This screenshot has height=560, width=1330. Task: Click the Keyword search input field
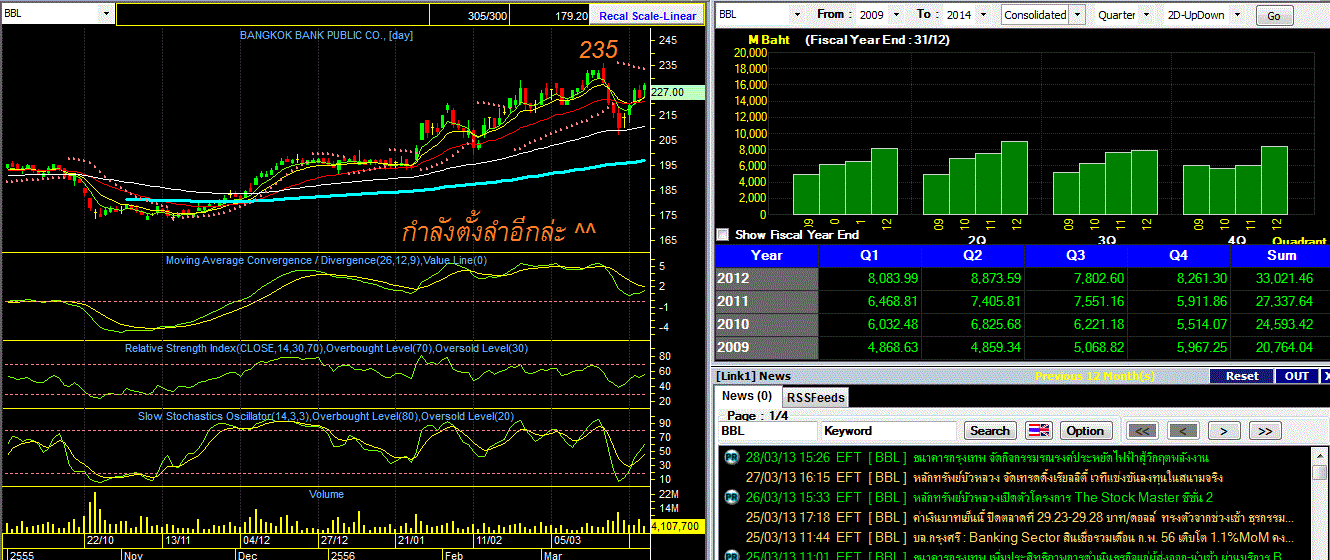point(889,431)
